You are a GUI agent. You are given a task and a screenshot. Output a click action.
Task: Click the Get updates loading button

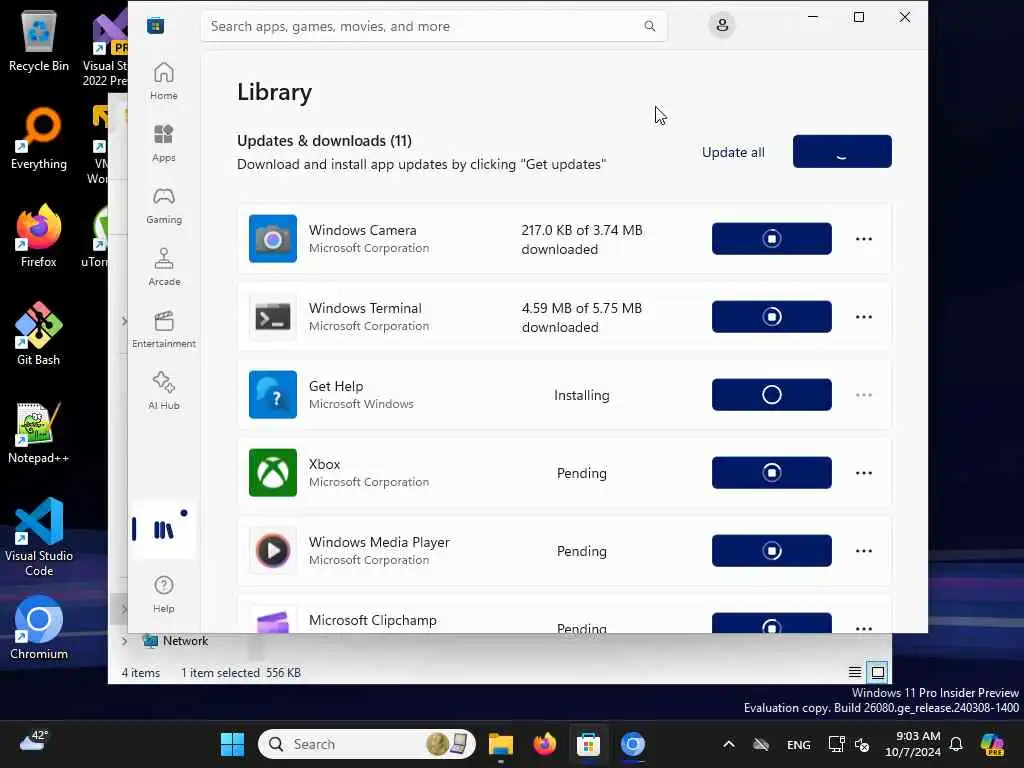tap(842, 152)
